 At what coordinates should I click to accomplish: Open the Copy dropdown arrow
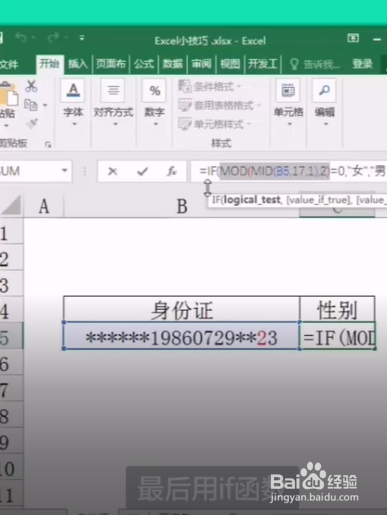[45, 106]
